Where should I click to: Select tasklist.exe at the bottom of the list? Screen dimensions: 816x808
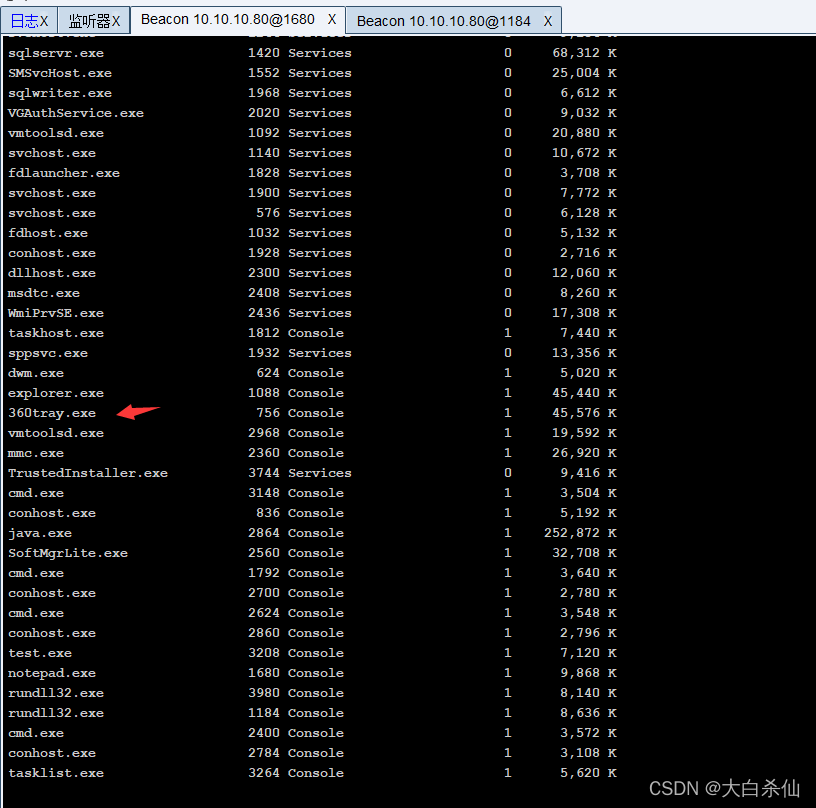pos(55,772)
